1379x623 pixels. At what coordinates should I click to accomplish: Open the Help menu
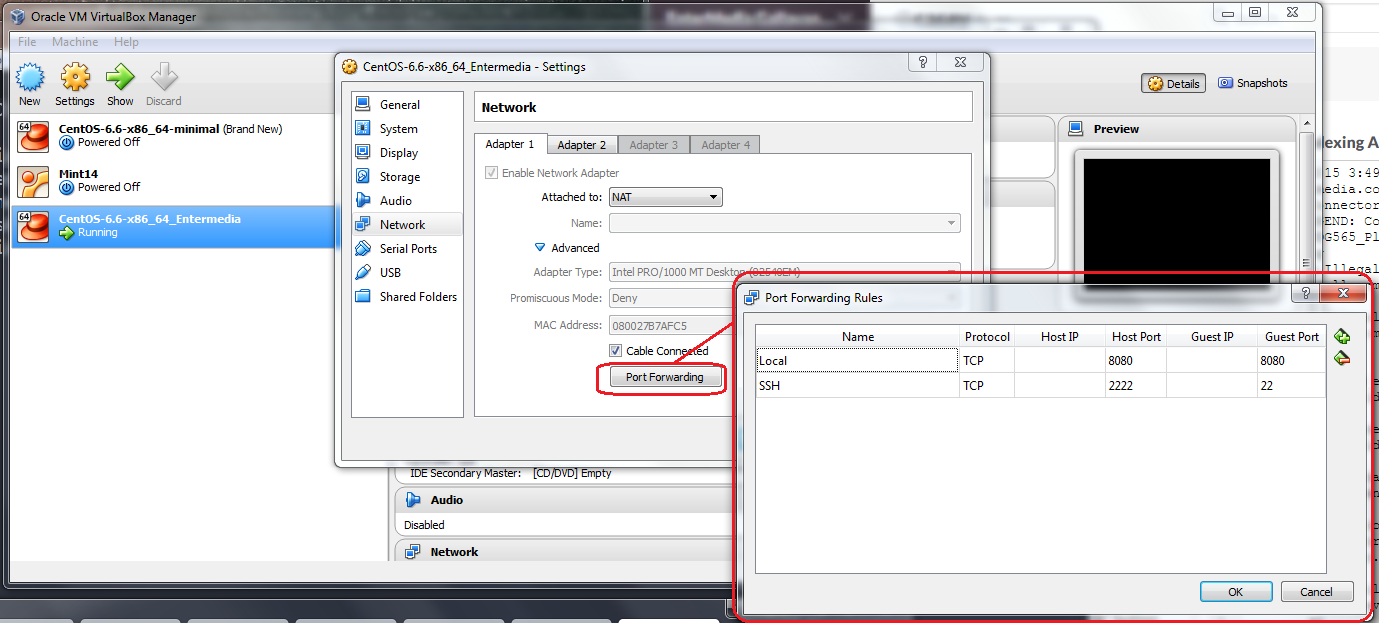click(x=126, y=42)
